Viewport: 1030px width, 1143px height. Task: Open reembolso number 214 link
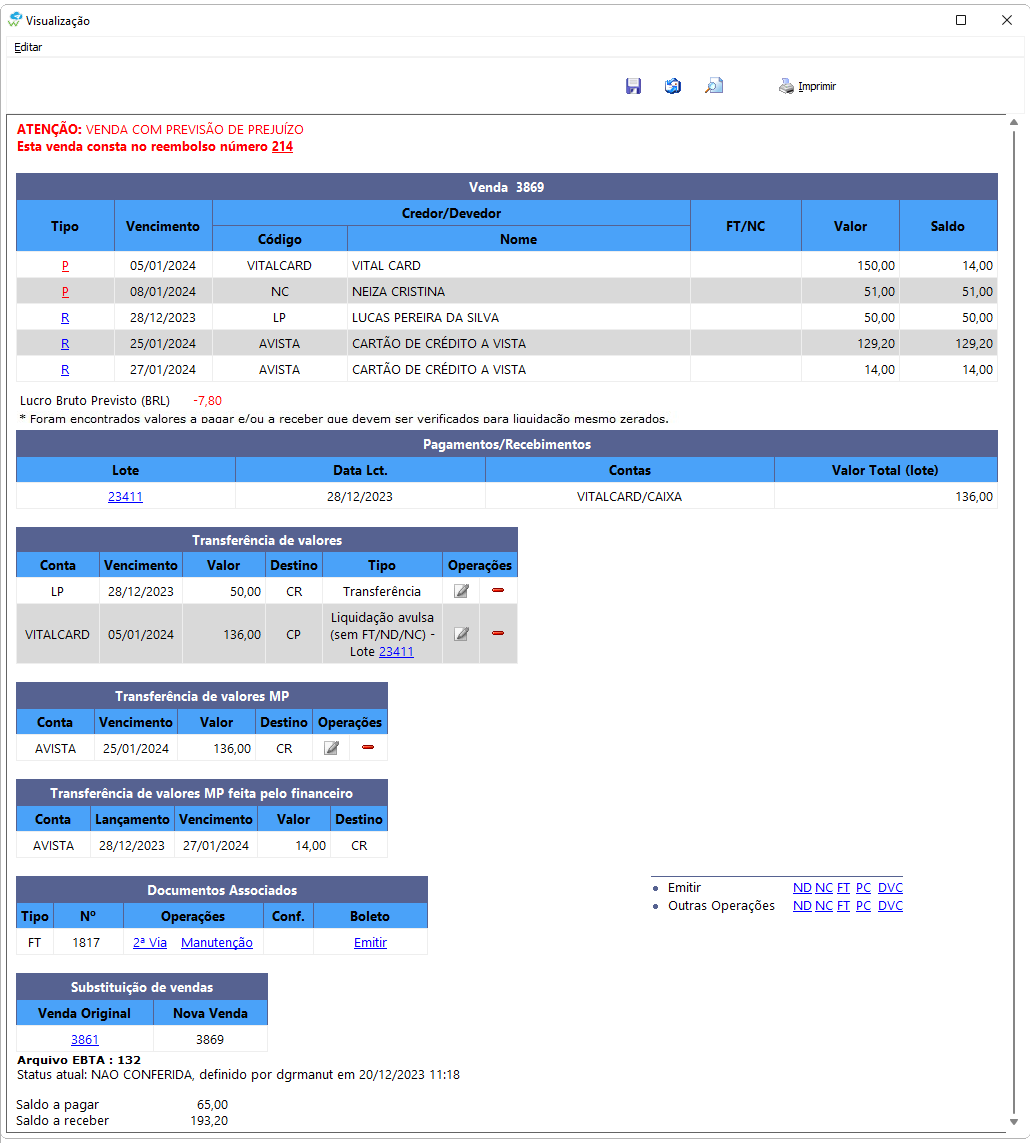click(282, 147)
